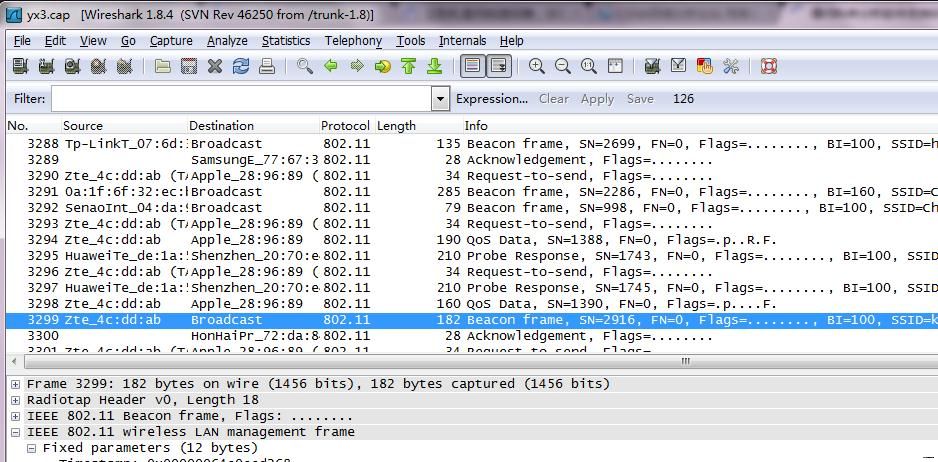Click the List capture interfaces icon
Viewport: 938px width, 462px height.
pyautogui.click(x=20, y=66)
